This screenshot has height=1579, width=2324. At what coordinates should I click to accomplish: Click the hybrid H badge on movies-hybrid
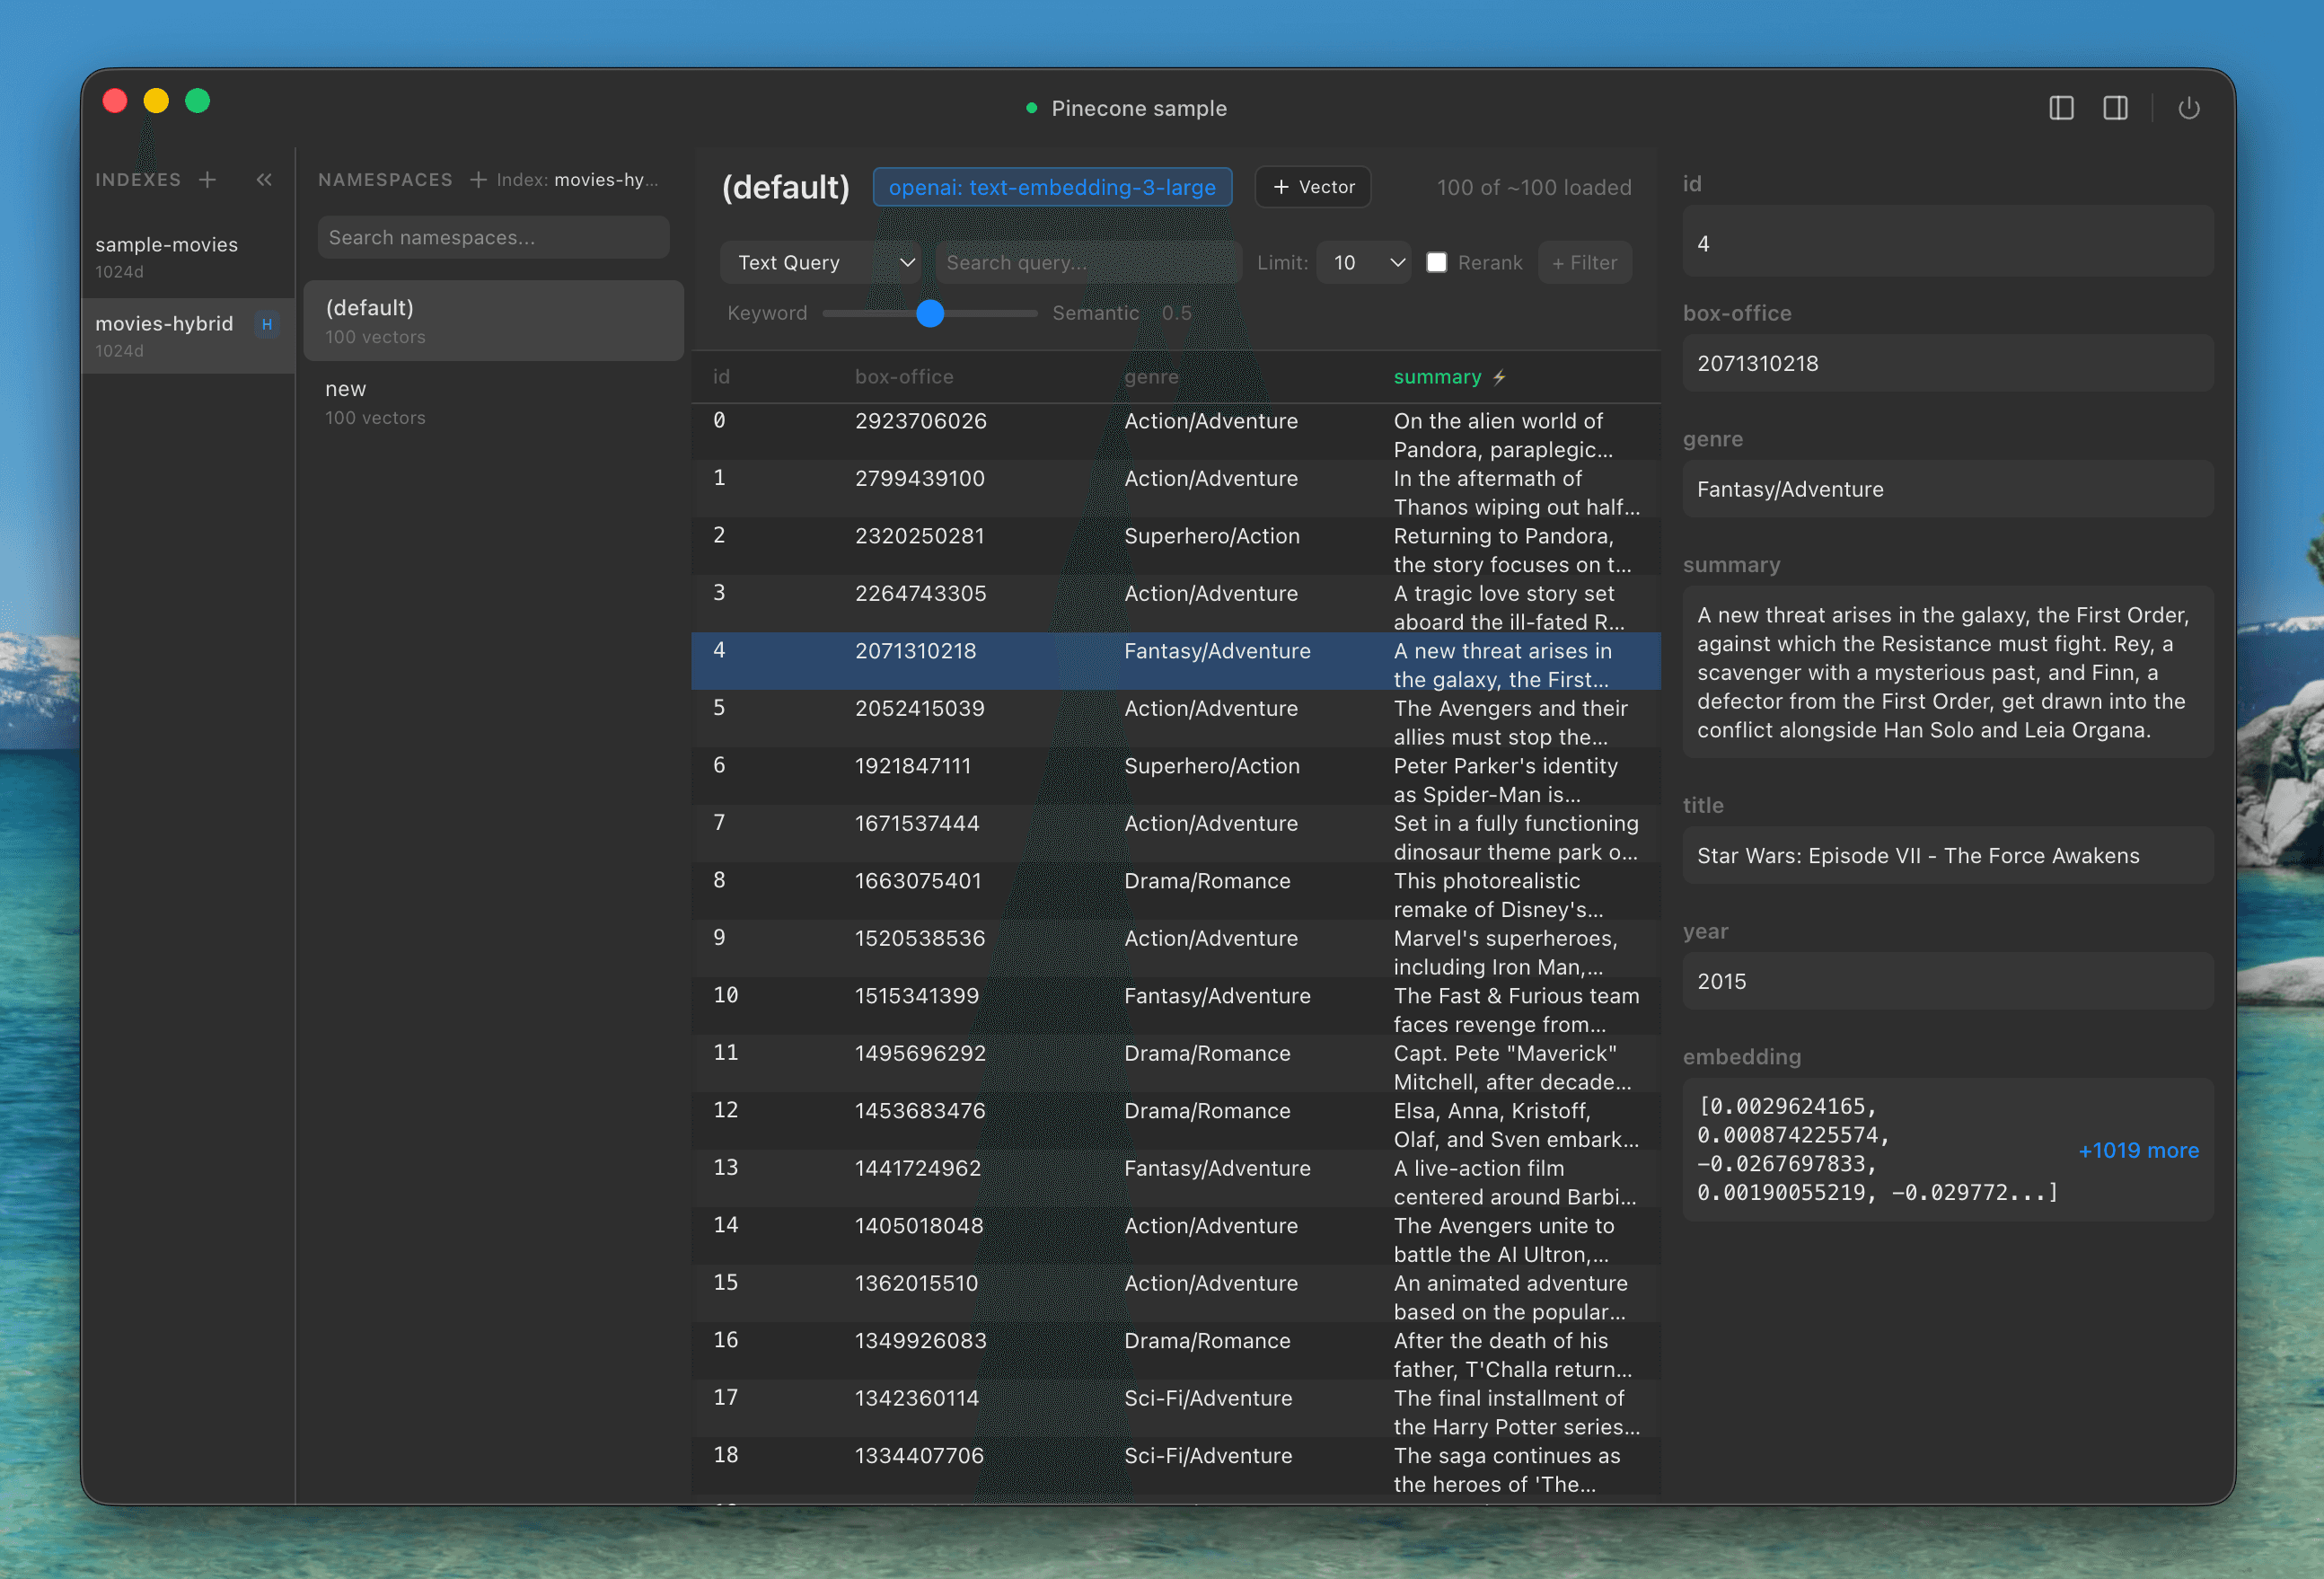pos(267,324)
